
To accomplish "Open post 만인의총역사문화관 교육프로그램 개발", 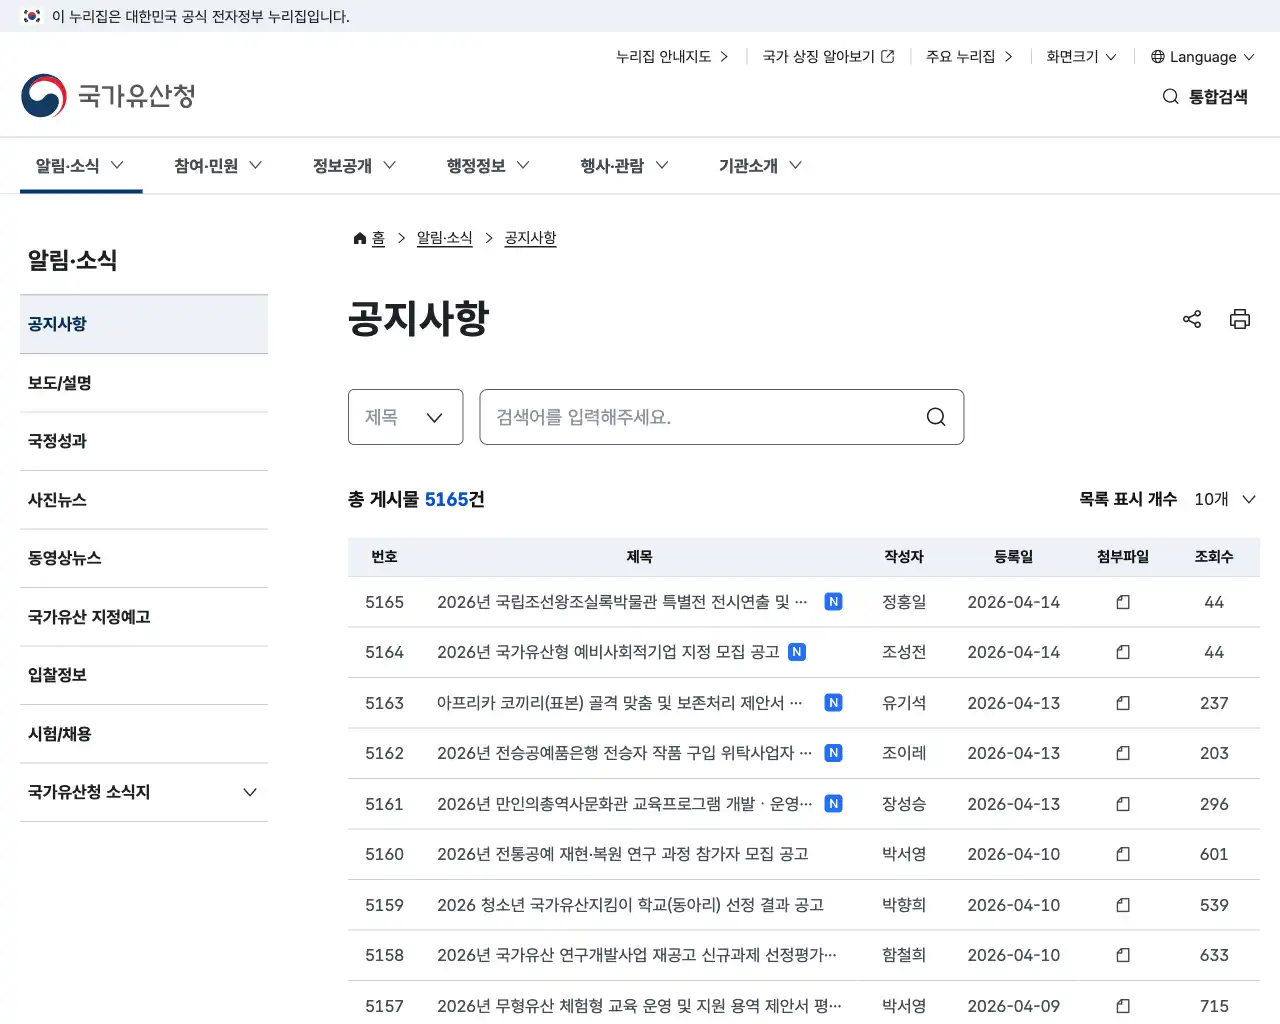I will click(624, 804).
